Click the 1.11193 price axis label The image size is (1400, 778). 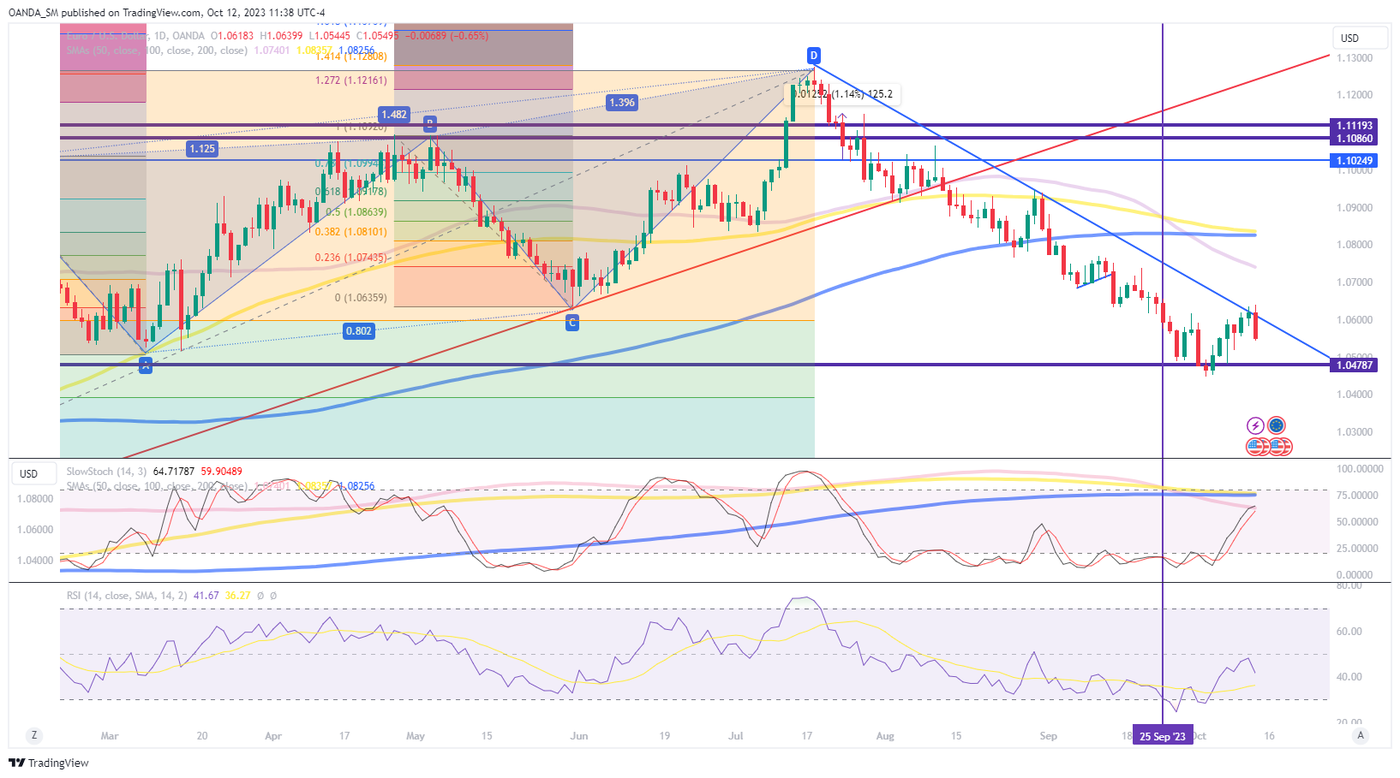click(1355, 125)
